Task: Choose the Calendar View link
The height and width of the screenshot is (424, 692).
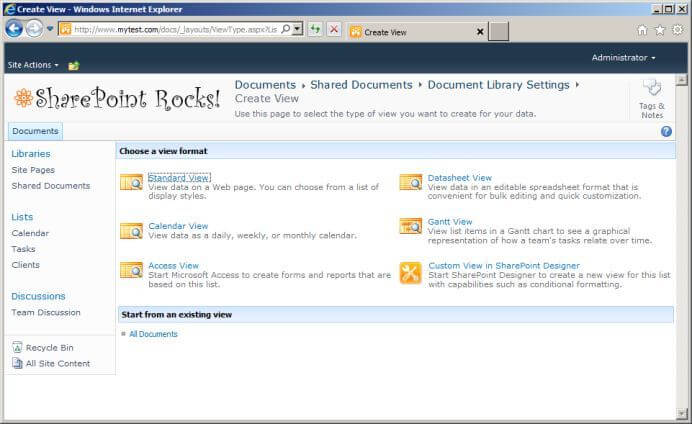Action: [178, 226]
